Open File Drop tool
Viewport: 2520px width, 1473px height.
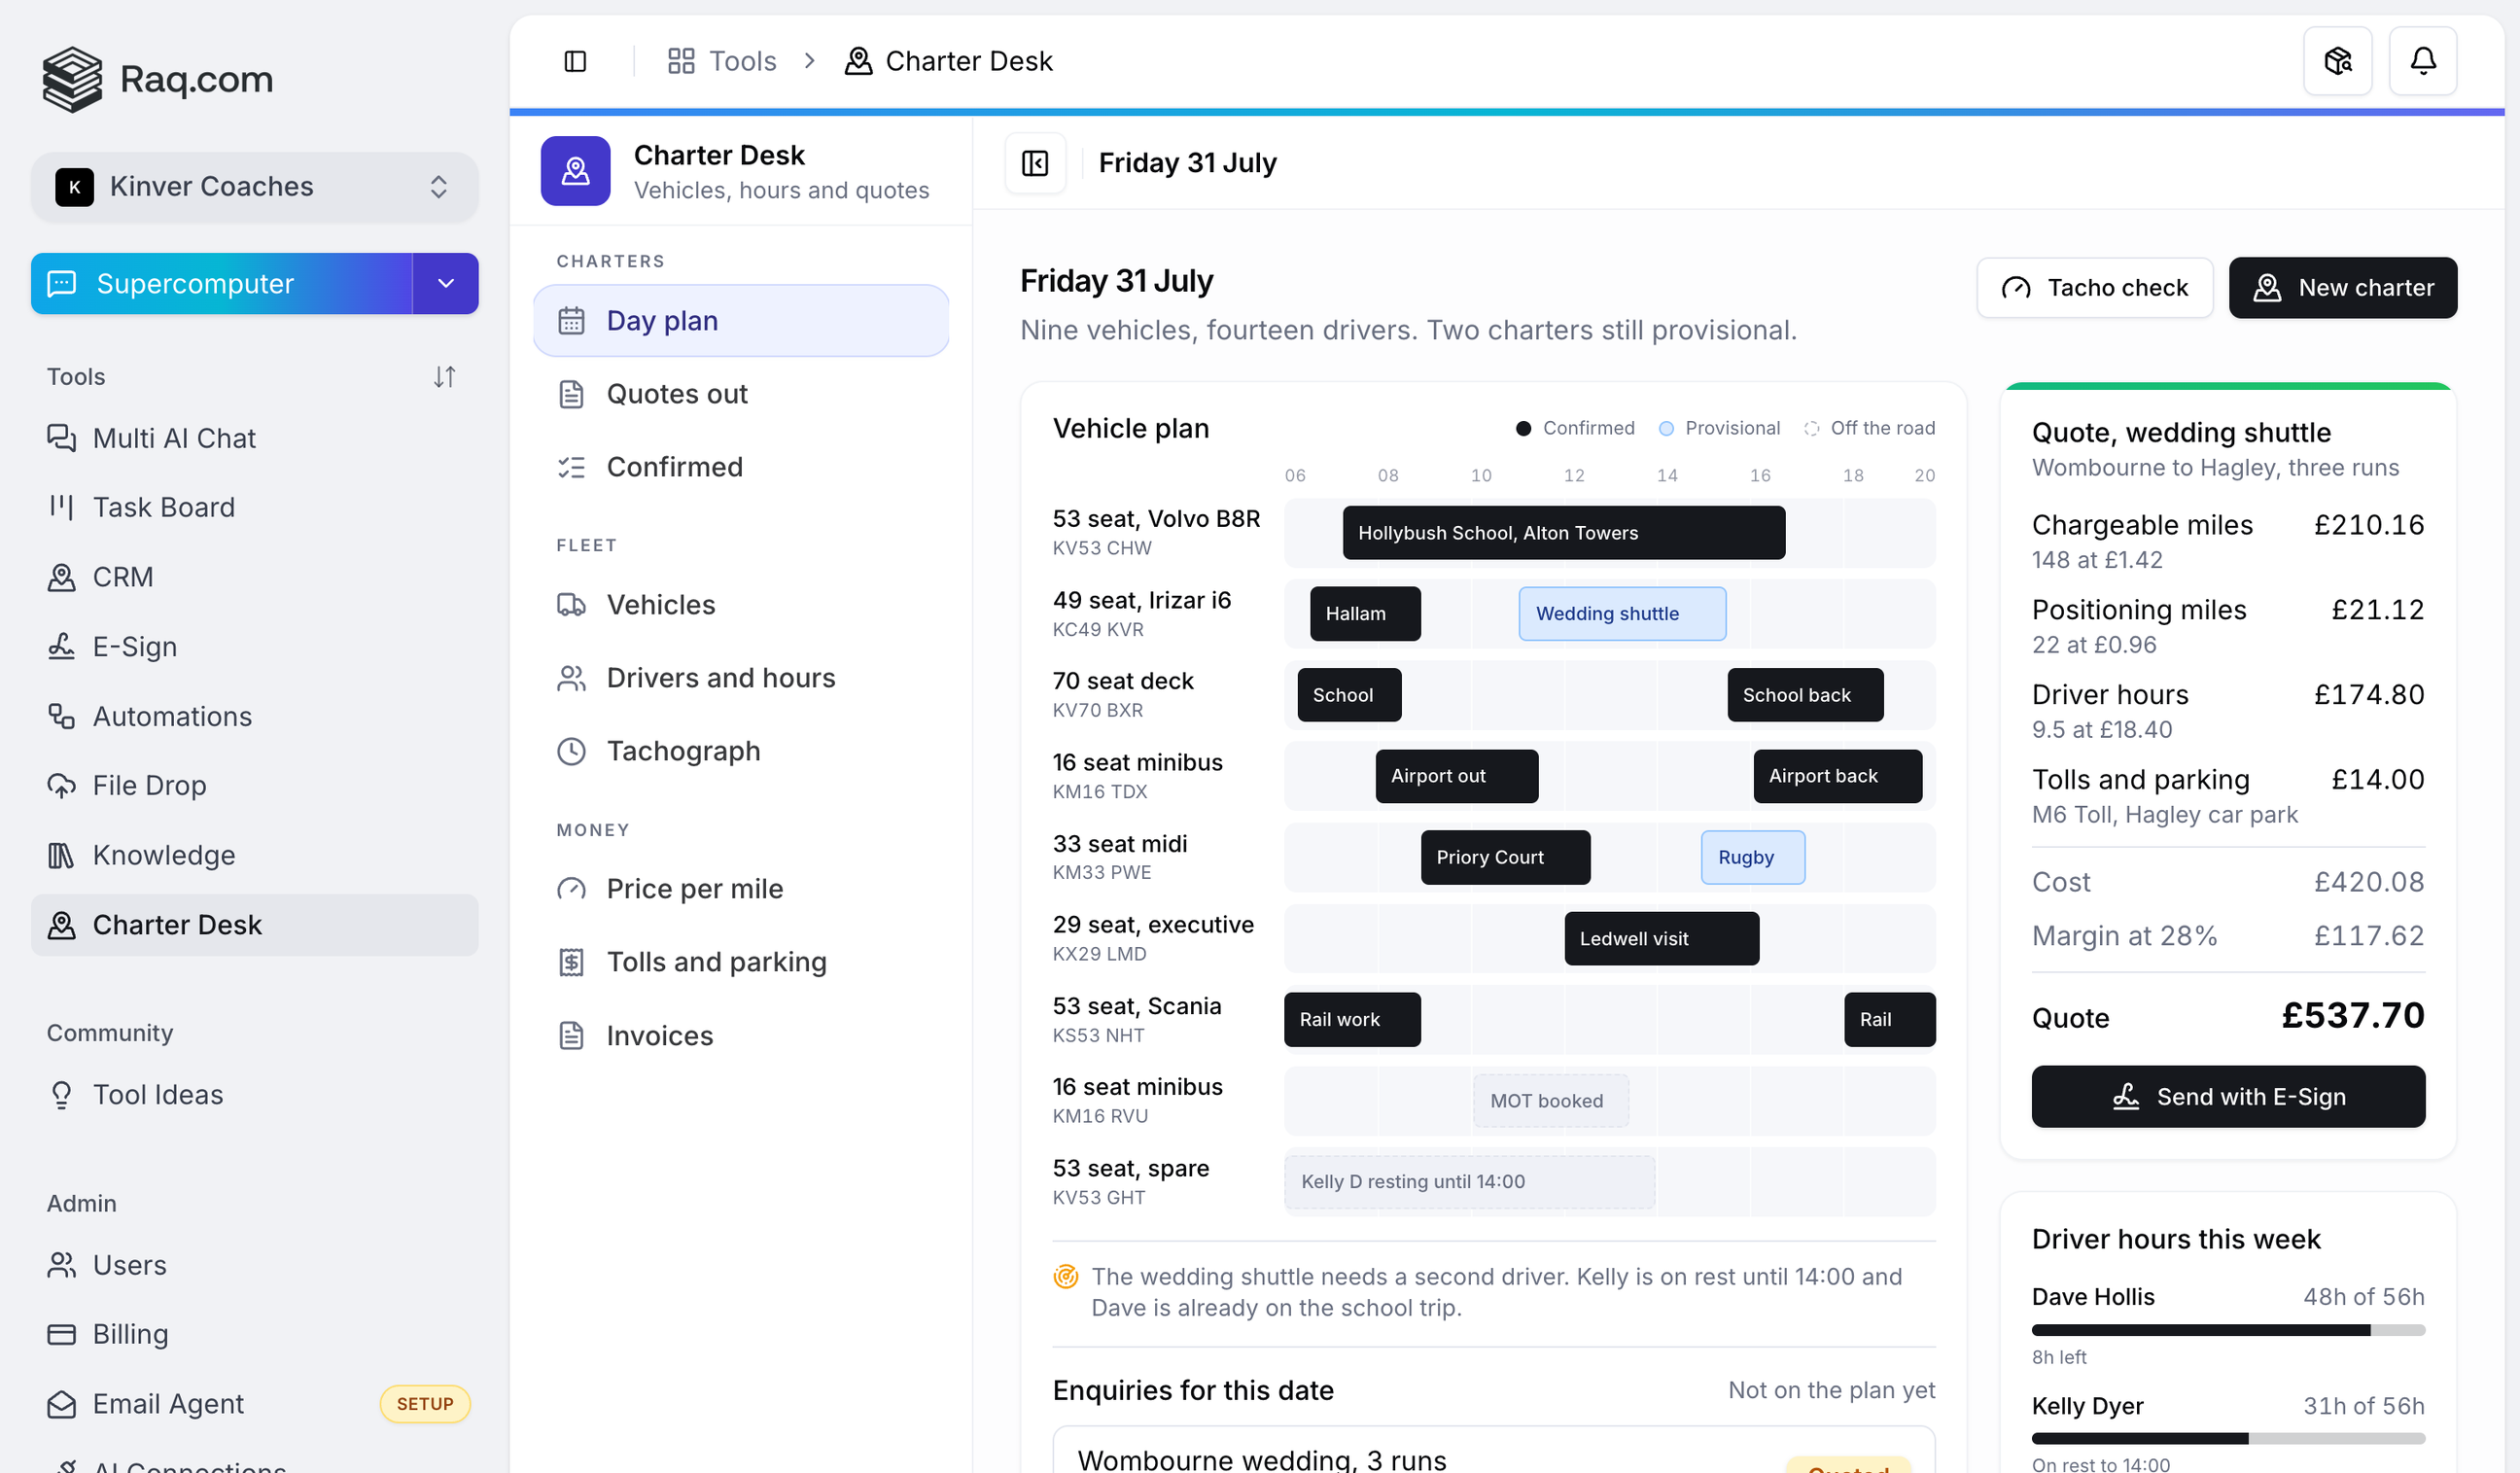point(254,785)
